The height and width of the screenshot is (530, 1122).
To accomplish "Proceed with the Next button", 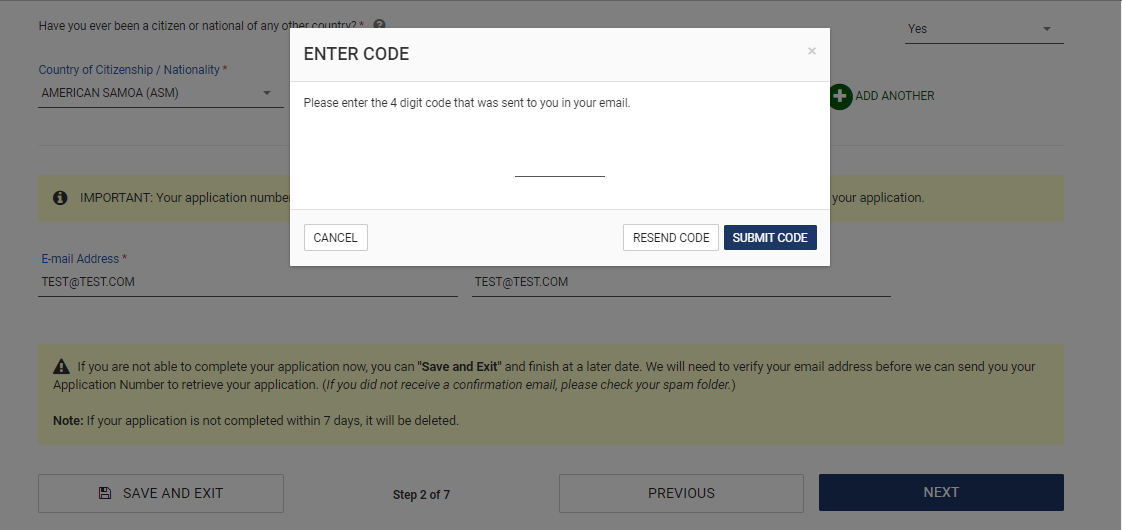I will click(x=941, y=493).
